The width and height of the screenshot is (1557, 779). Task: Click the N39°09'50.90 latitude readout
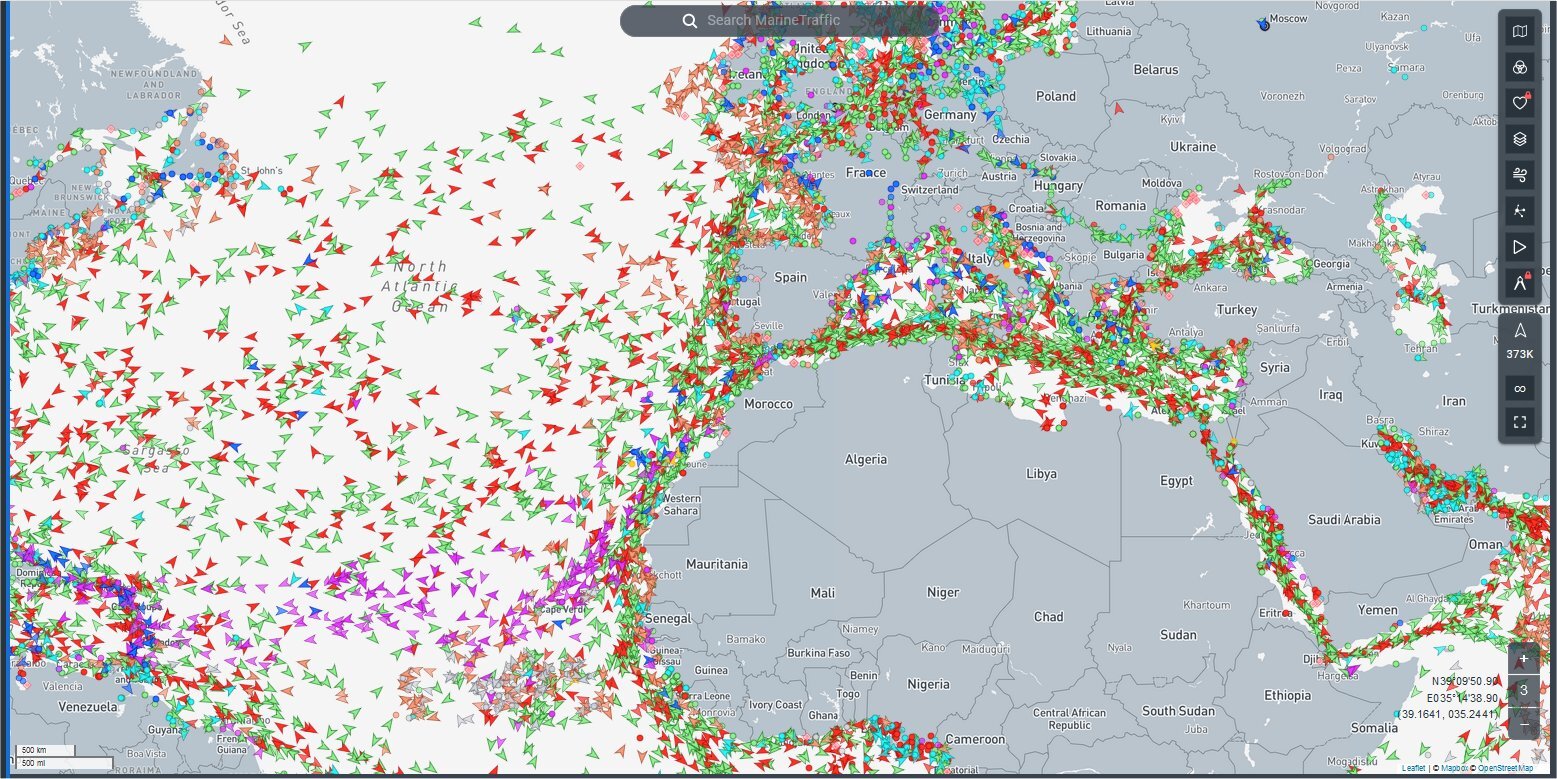pos(1464,681)
